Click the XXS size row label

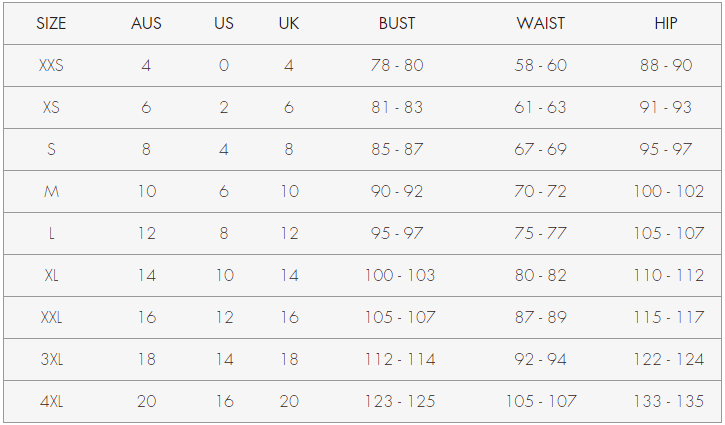pyautogui.click(x=51, y=65)
